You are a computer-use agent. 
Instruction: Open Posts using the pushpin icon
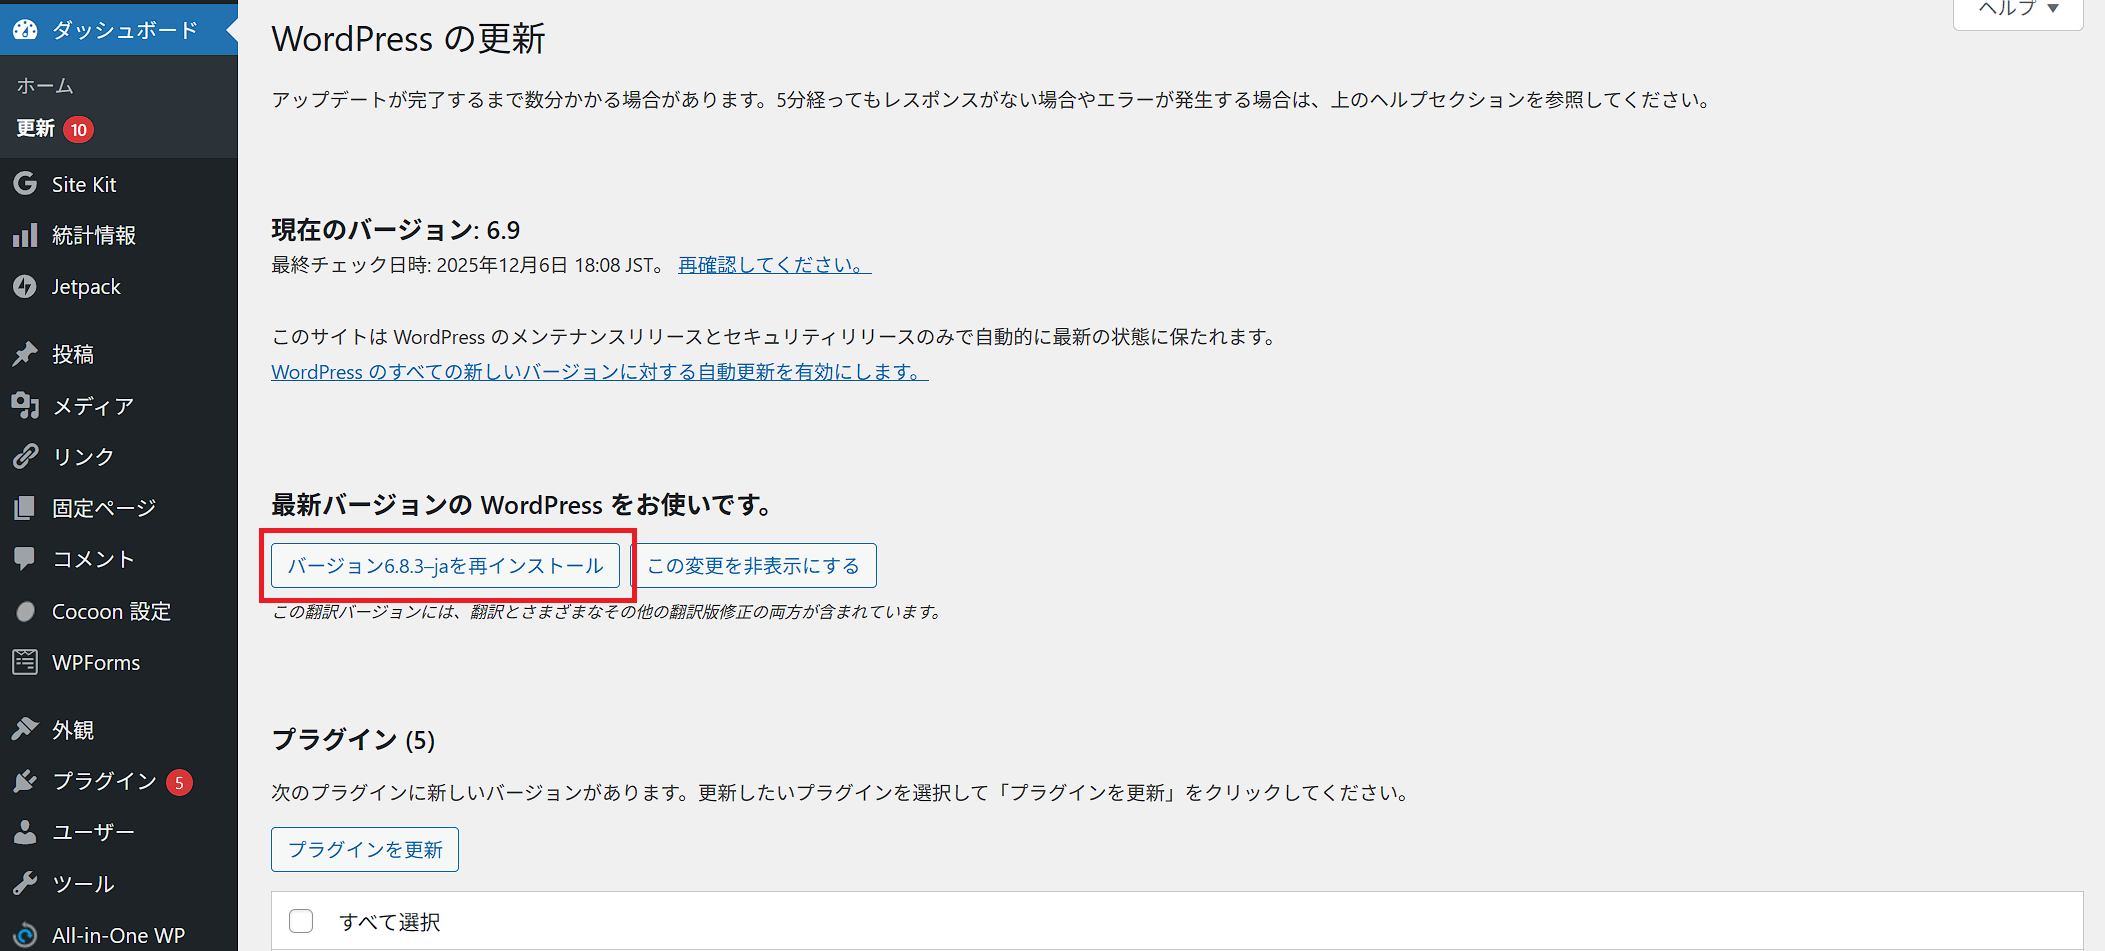[25, 354]
